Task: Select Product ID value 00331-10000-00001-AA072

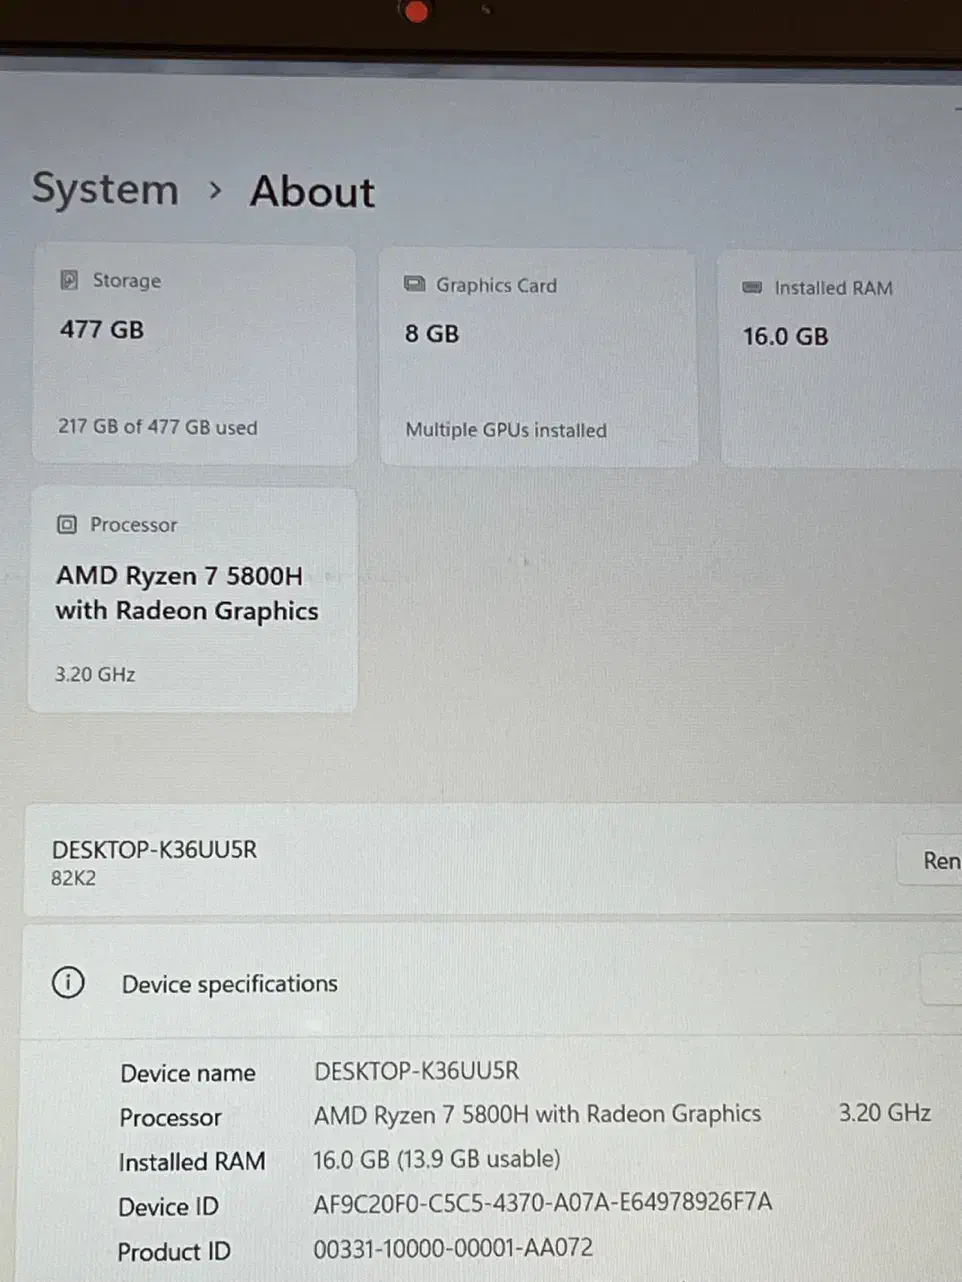Action: coord(453,1247)
